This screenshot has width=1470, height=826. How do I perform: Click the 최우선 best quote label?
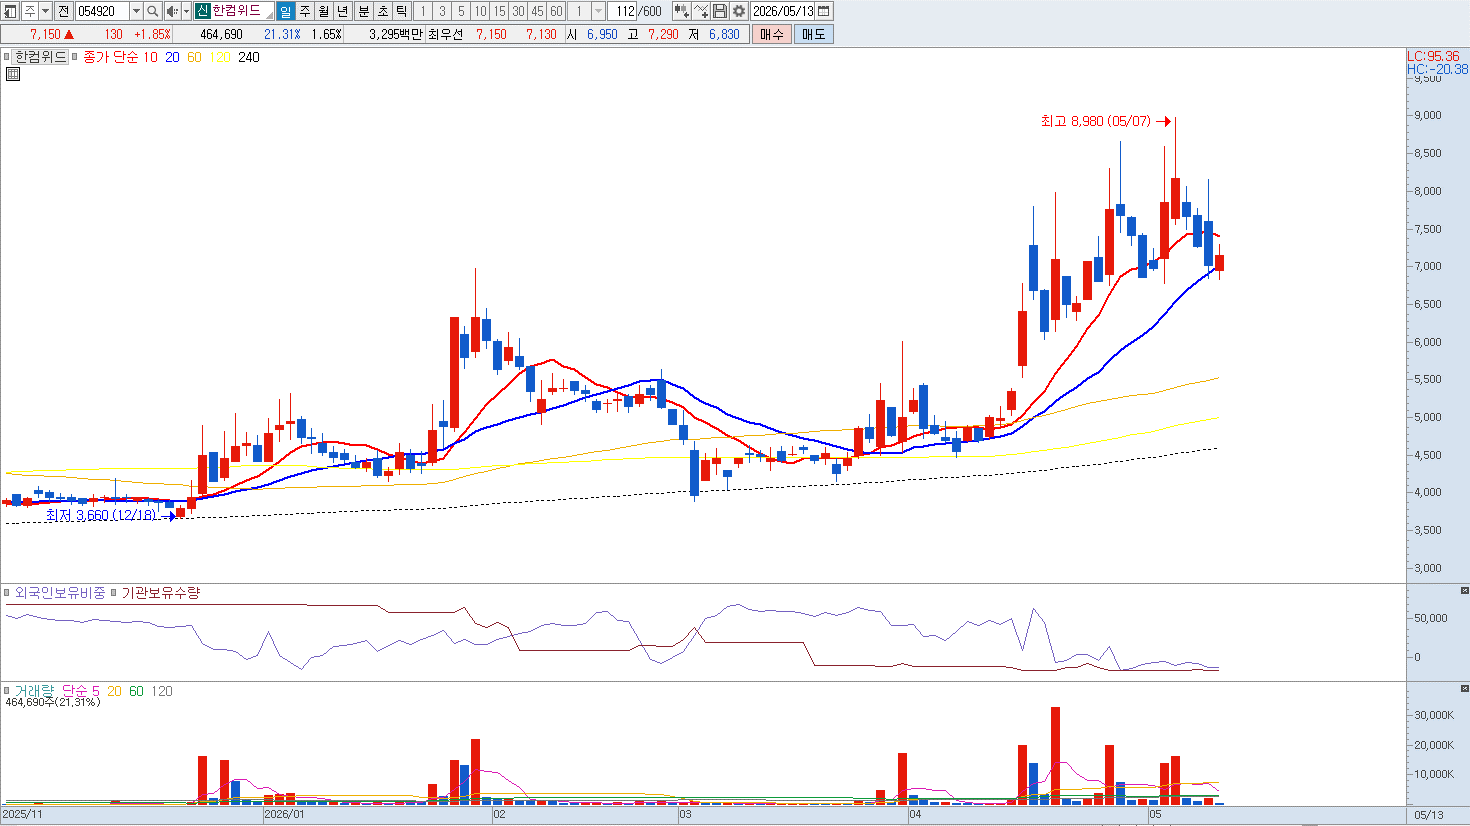click(x=446, y=34)
